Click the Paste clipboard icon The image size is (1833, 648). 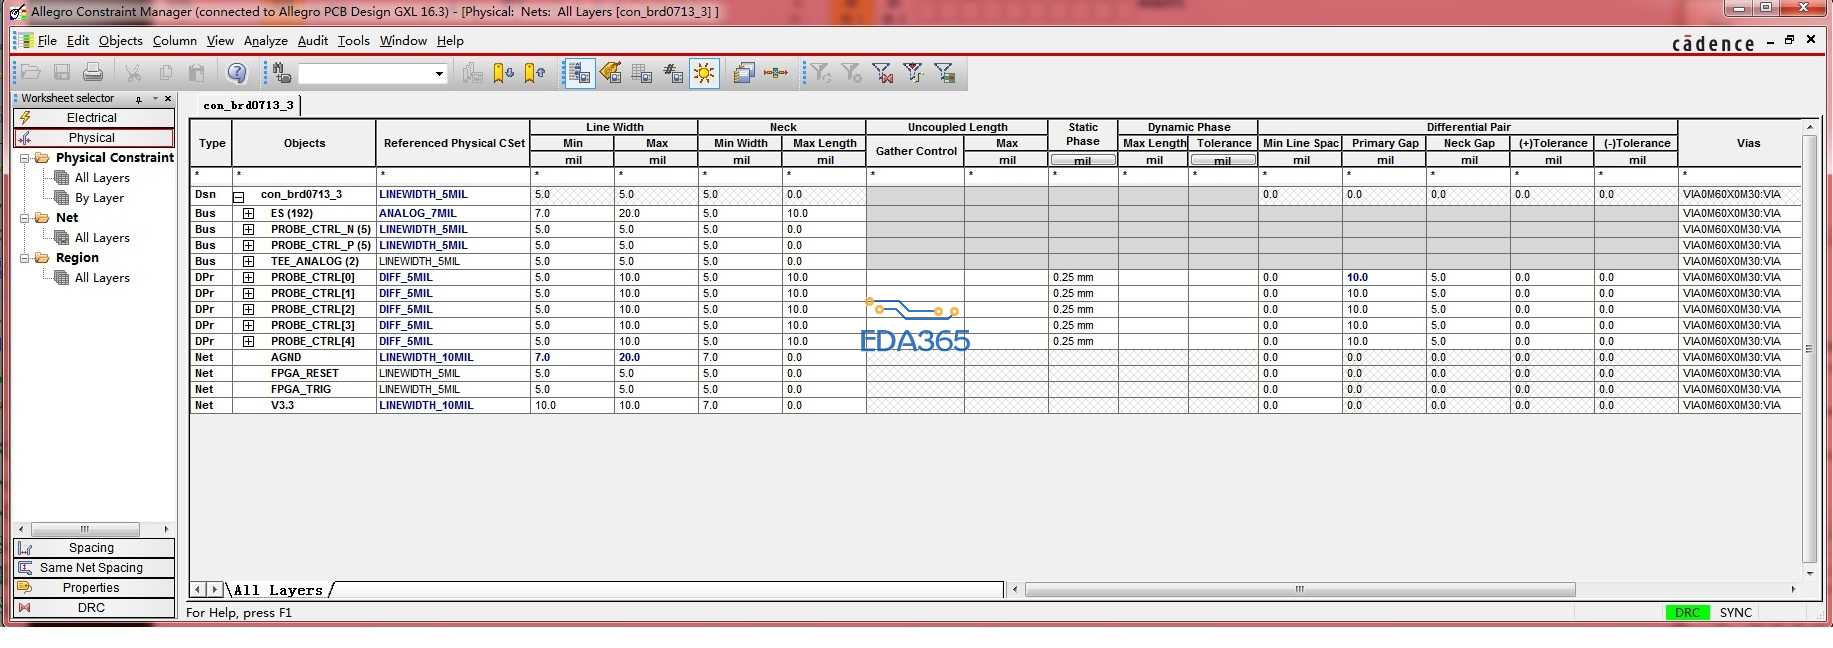pos(197,73)
